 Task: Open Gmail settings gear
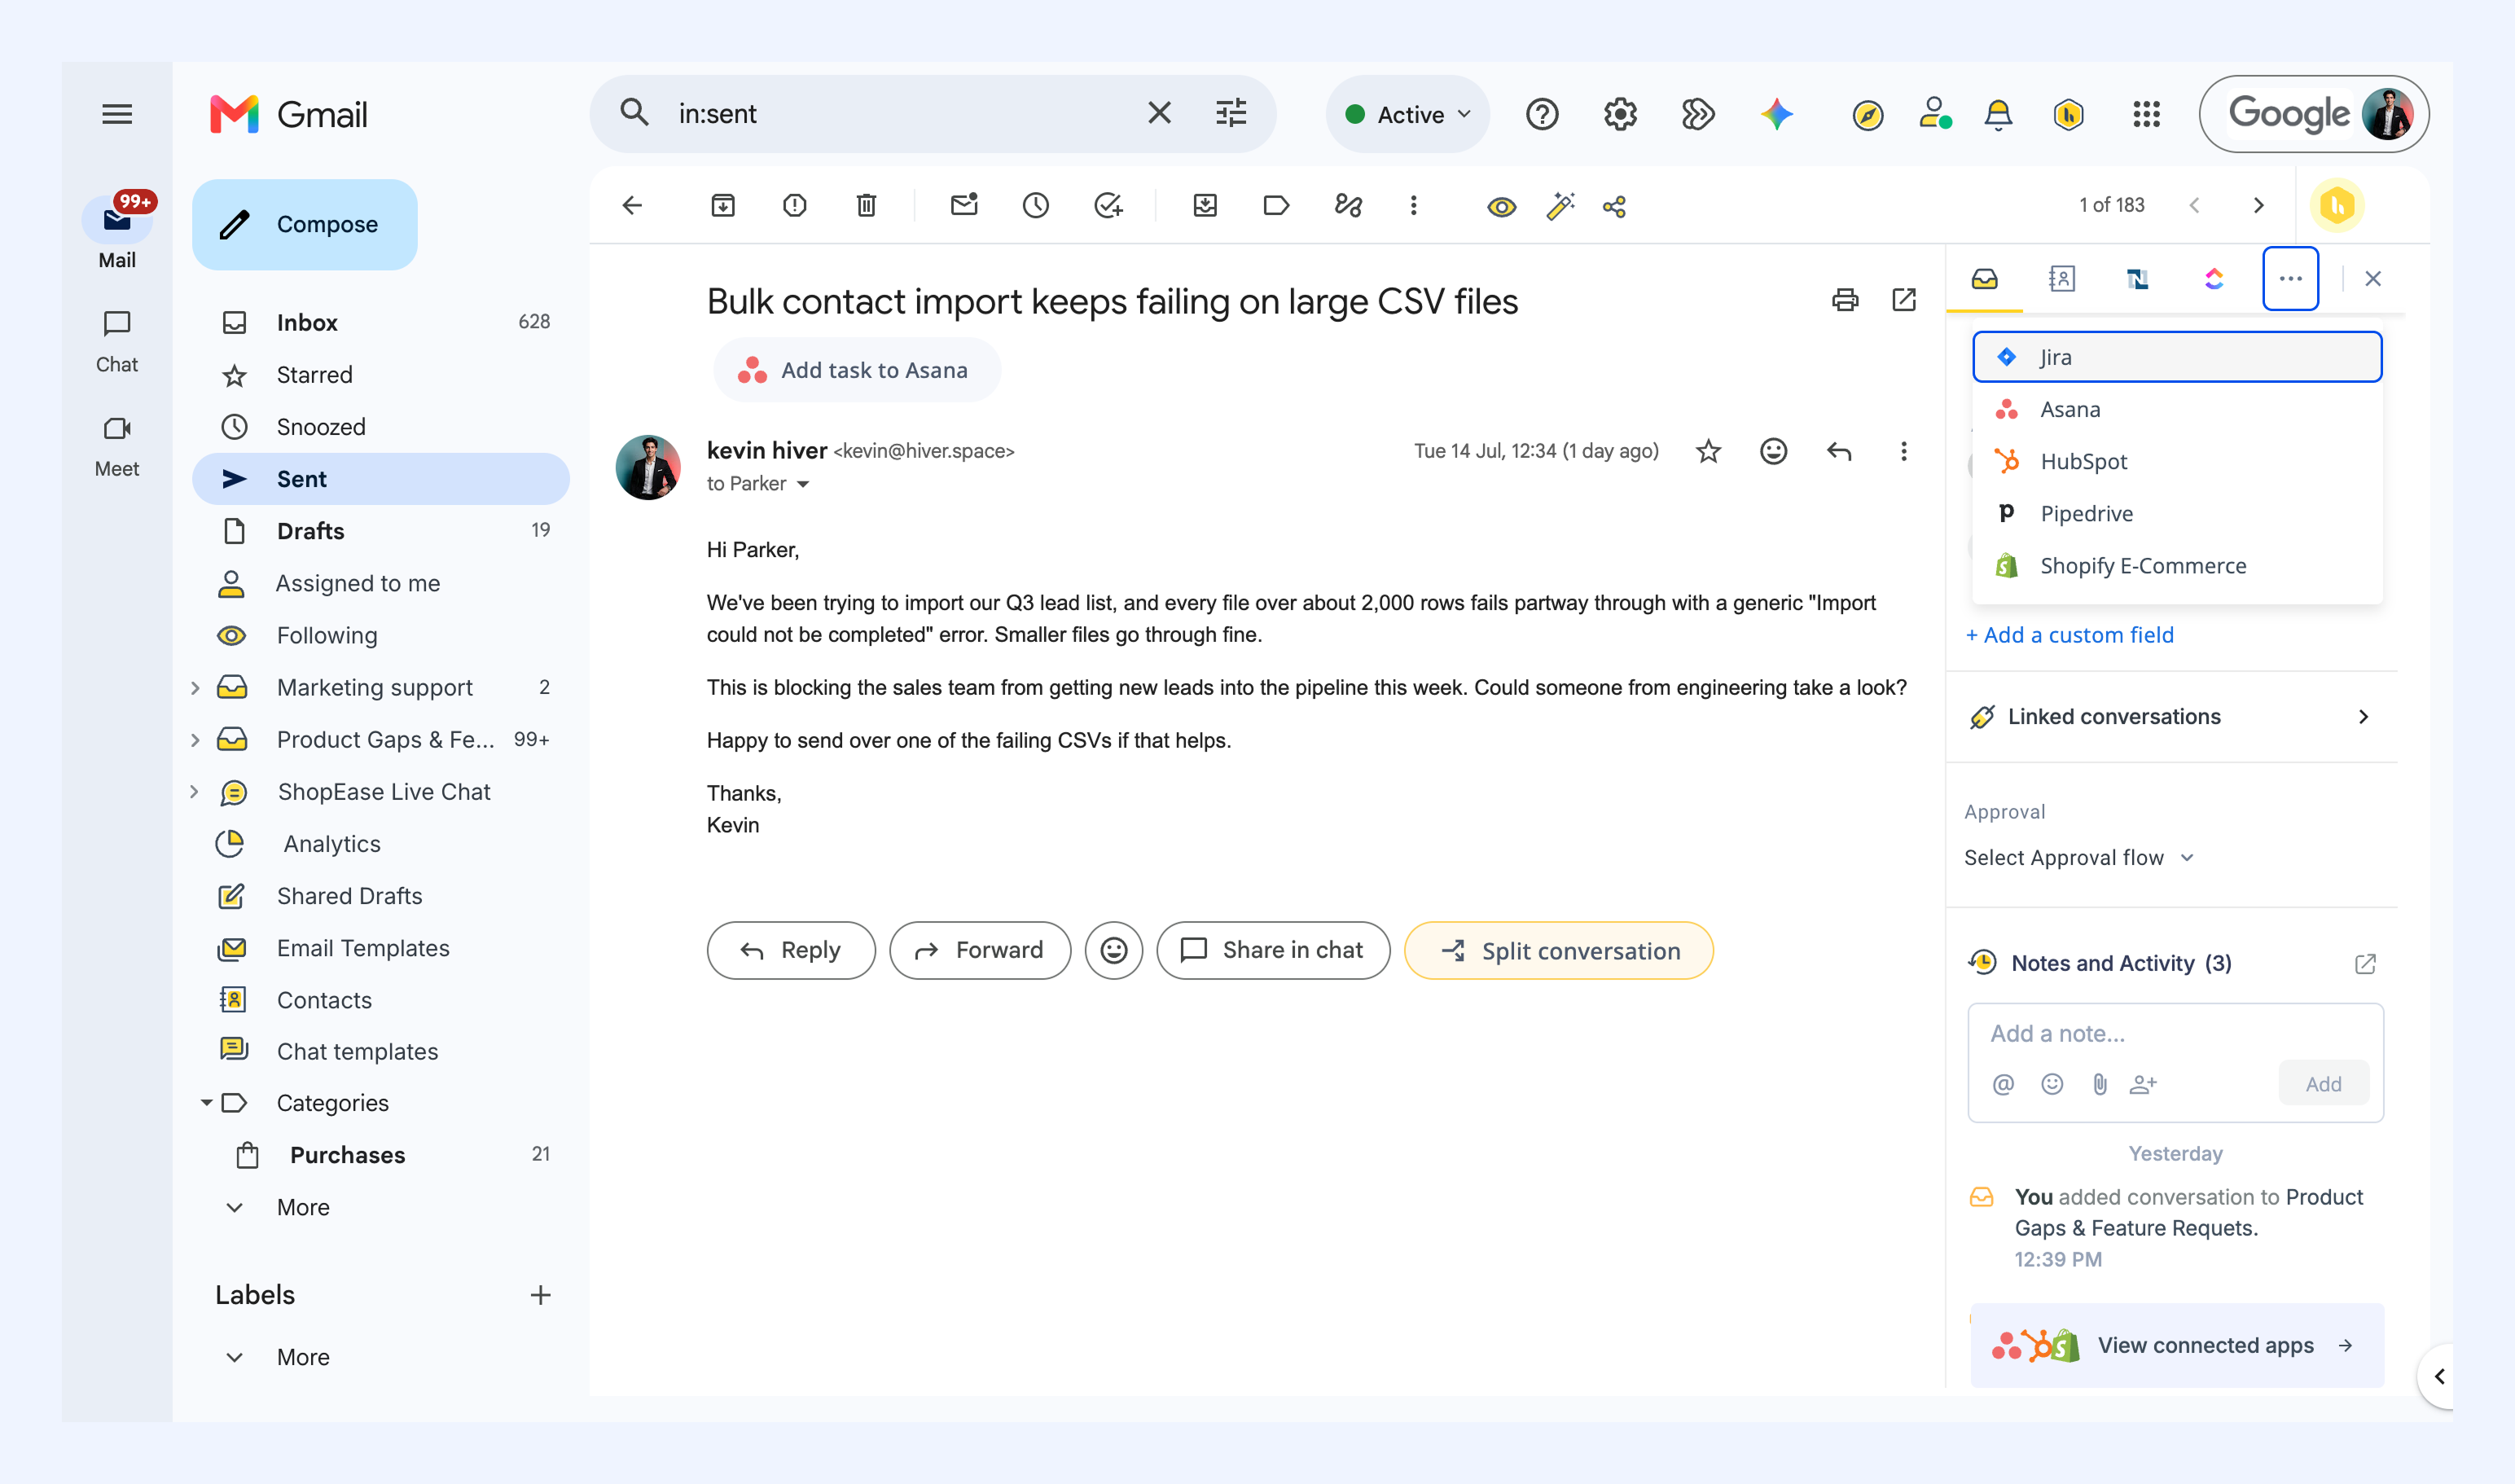[x=1620, y=115]
